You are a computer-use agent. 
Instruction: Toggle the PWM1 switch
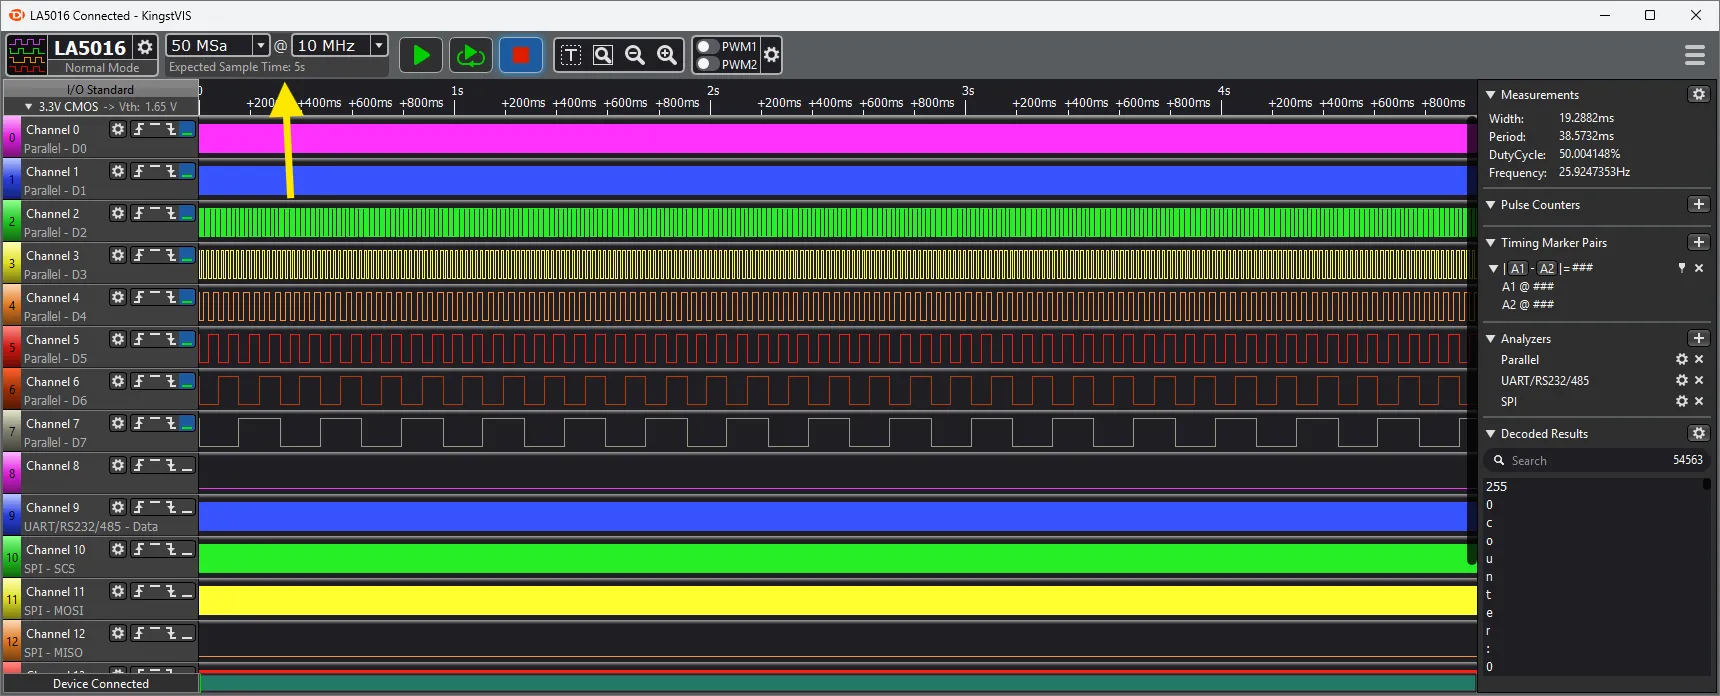(x=708, y=46)
